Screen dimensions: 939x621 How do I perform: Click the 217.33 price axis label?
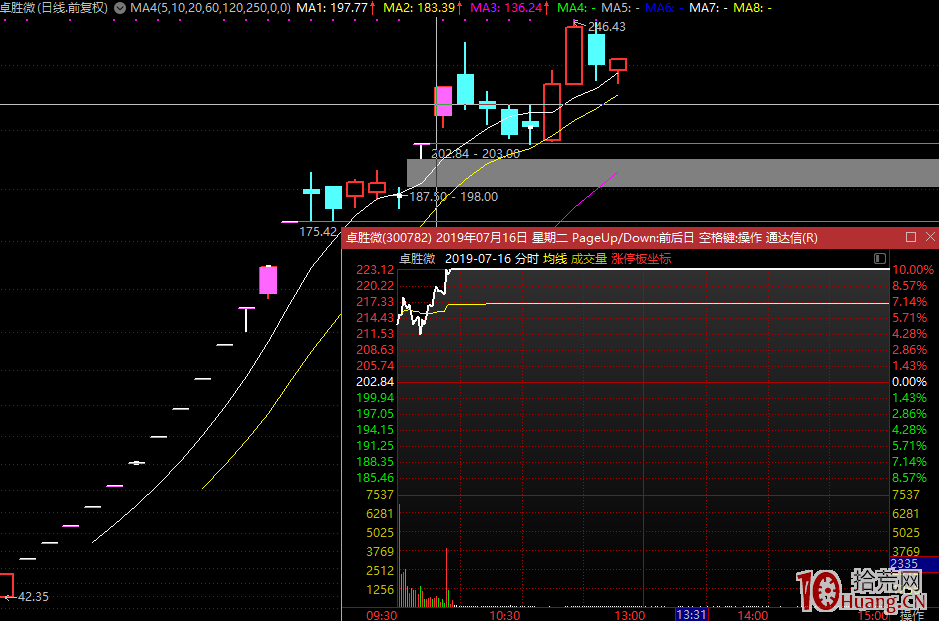[375, 302]
